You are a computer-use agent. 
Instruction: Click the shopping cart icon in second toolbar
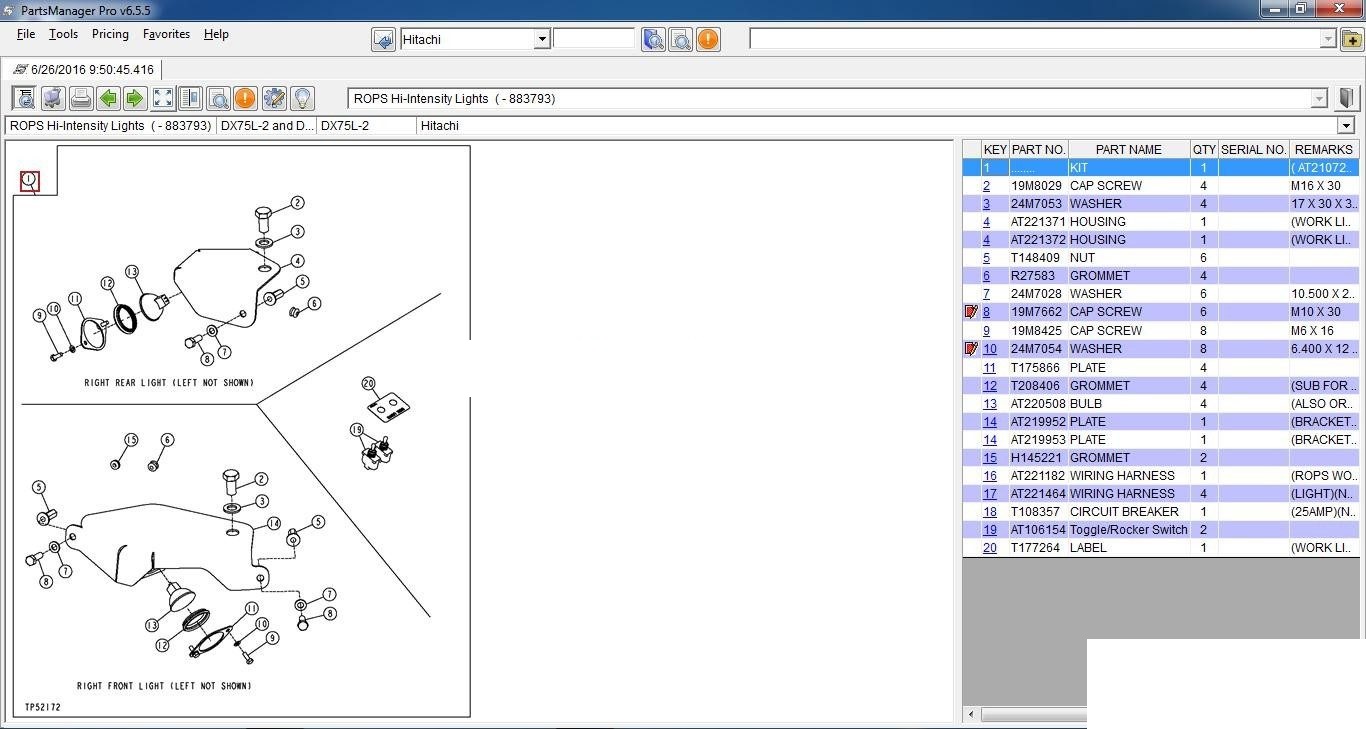pos(53,98)
